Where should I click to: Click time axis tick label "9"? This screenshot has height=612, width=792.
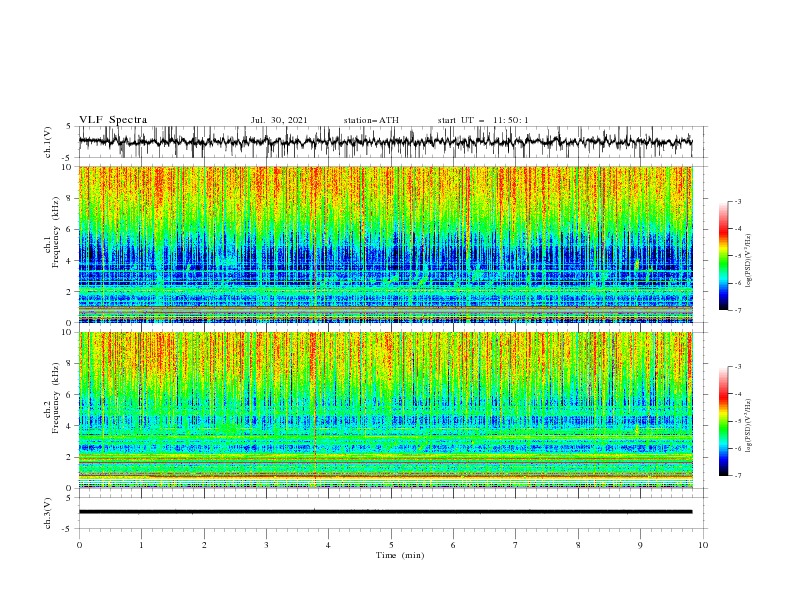(640, 545)
